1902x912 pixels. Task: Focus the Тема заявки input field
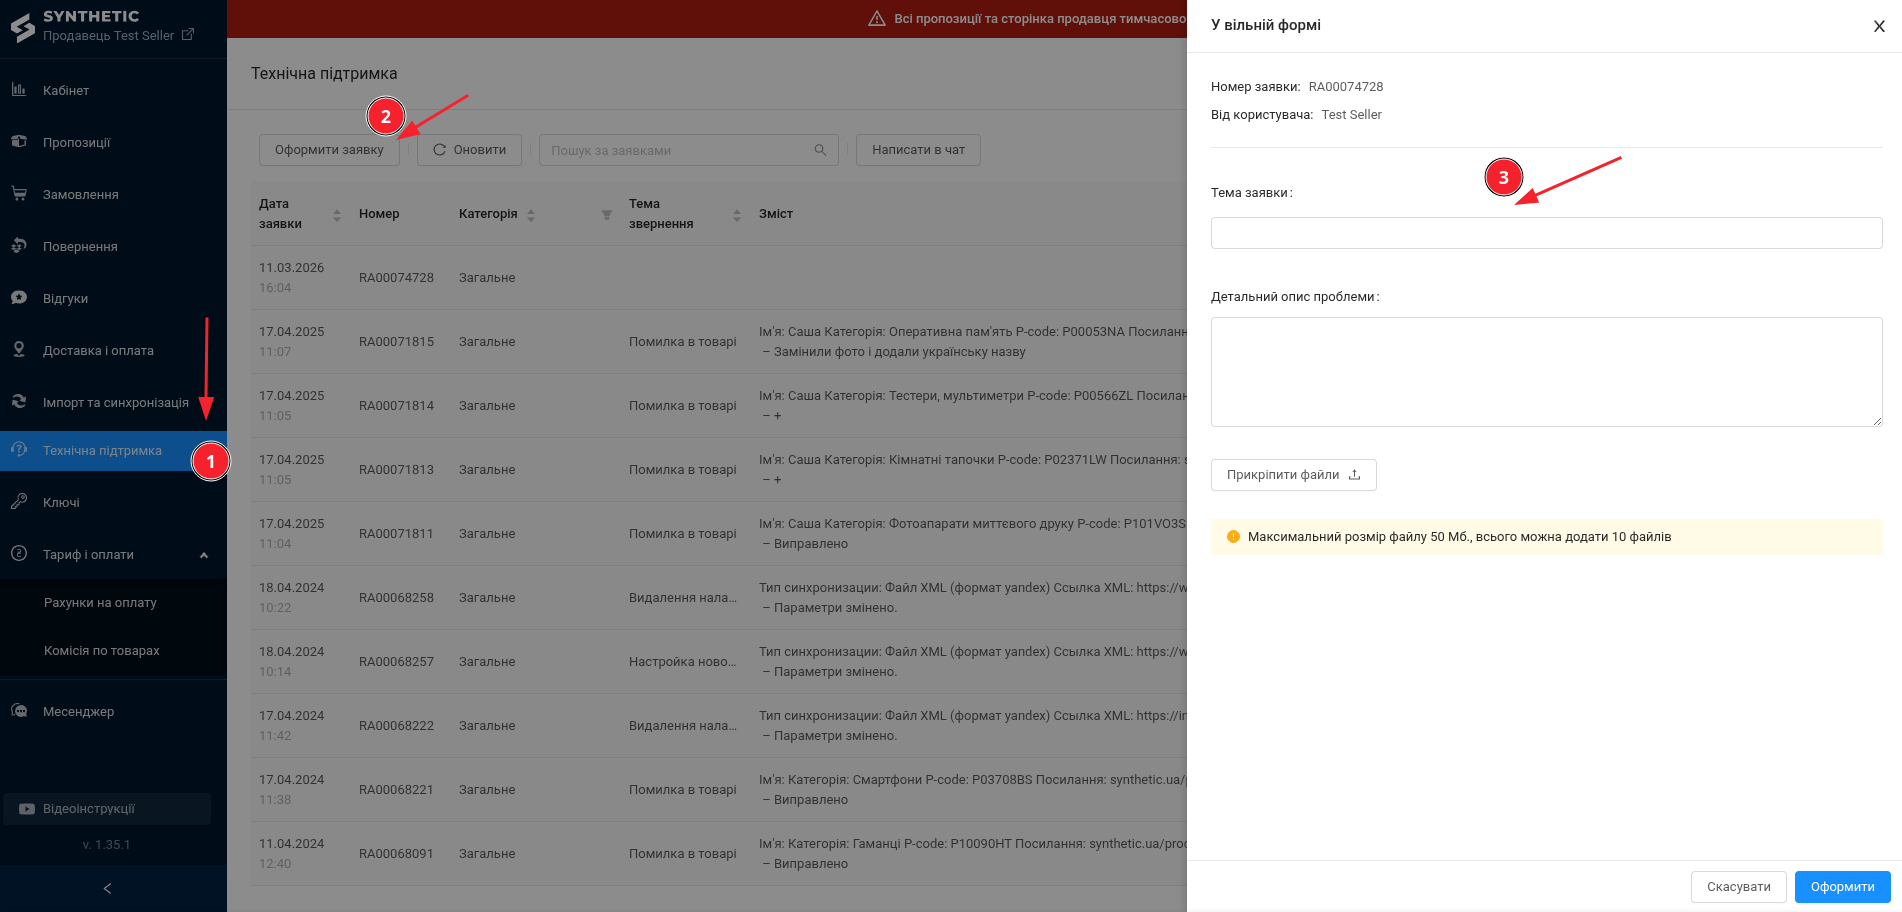click(x=1546, y=233)
